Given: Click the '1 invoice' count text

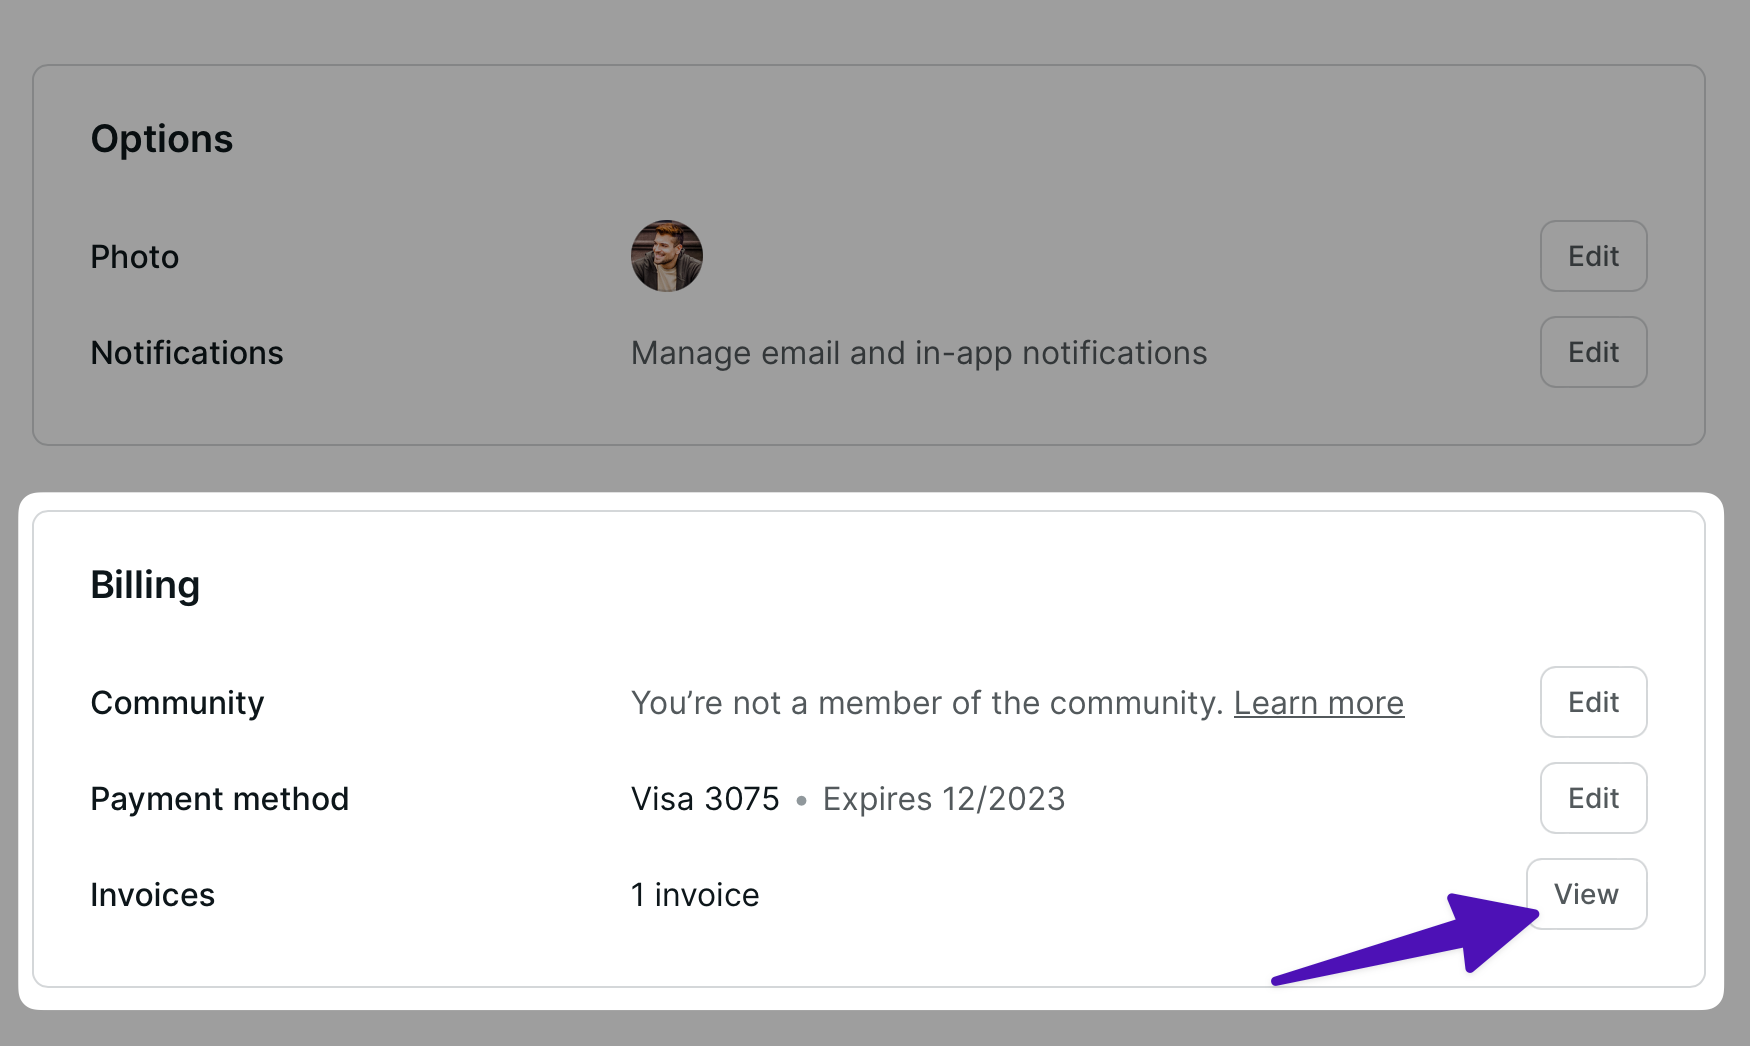Looking at the screenshot, I should 695,895.
